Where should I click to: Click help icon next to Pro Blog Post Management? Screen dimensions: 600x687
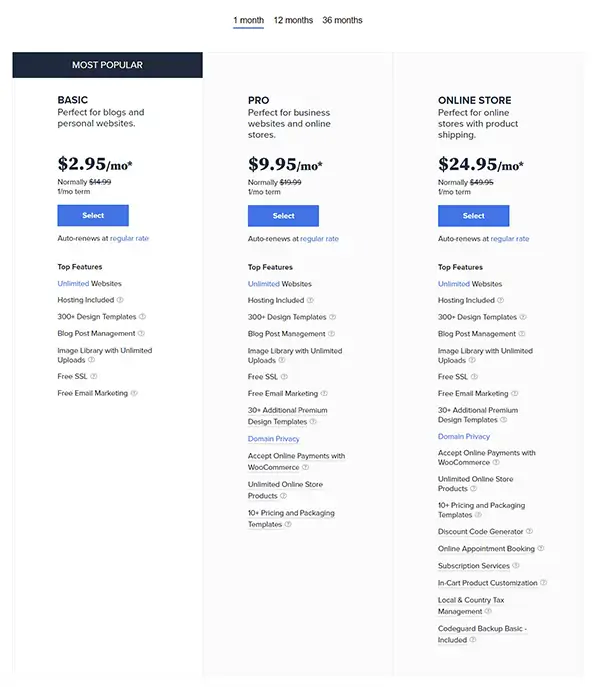pos(331,334)
